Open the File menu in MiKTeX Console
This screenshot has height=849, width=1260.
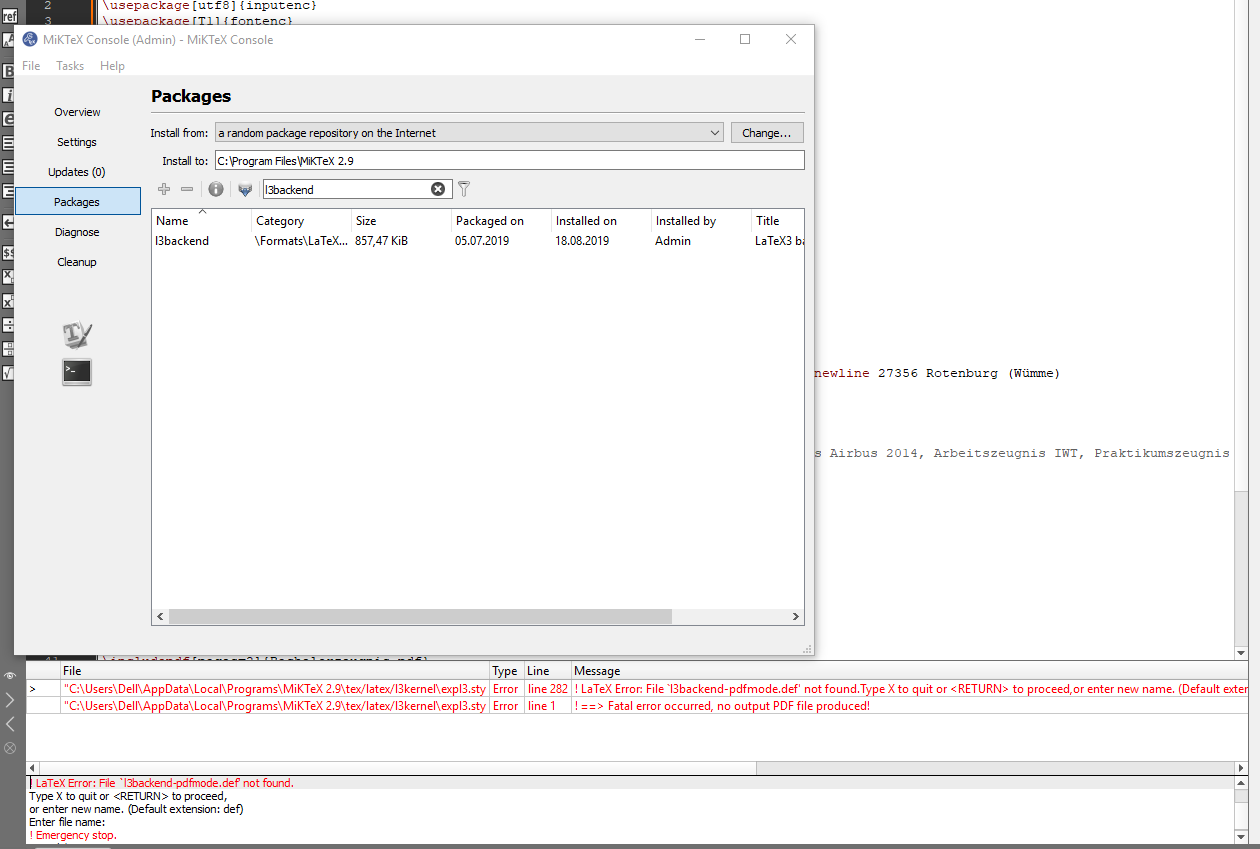pos(31,65)
